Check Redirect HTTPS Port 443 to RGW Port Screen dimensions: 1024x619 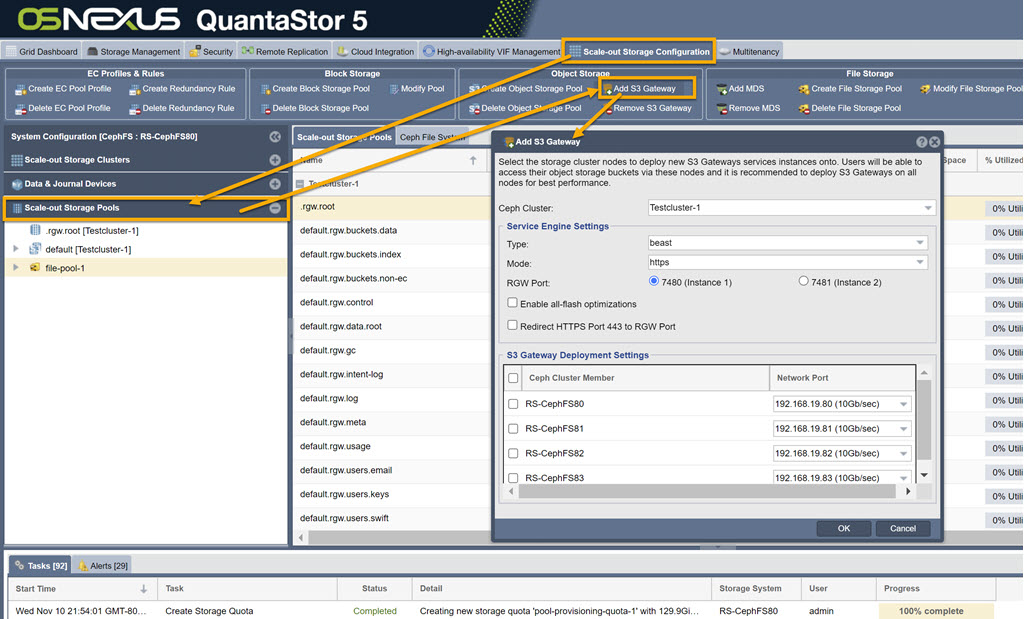coord(513,325)
